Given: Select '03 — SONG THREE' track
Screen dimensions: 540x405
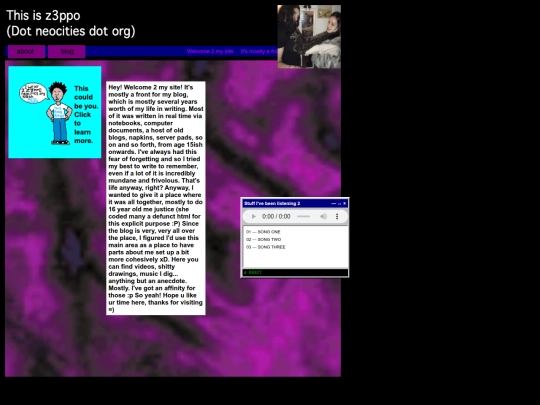Looking at the screenshot, I should (266, 247).
